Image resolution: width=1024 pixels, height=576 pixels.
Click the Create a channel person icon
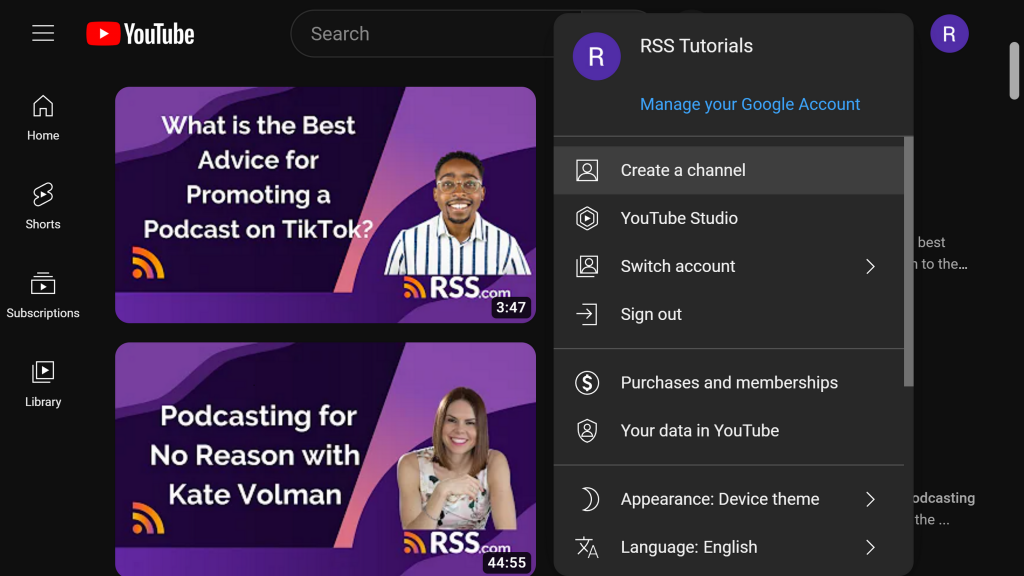tap(586, 170)
